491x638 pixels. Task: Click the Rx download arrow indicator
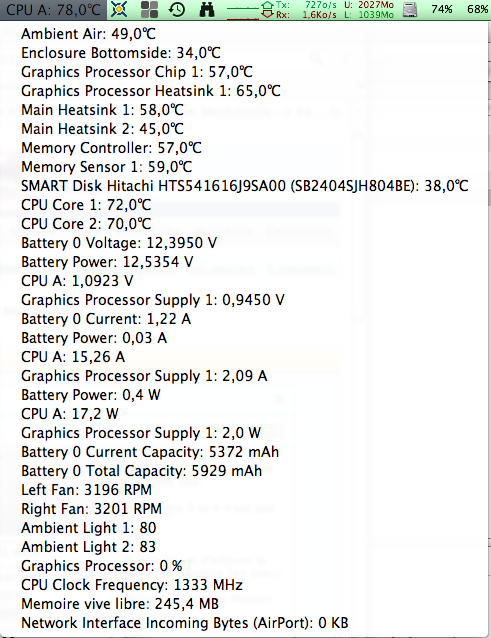[268, 15]
